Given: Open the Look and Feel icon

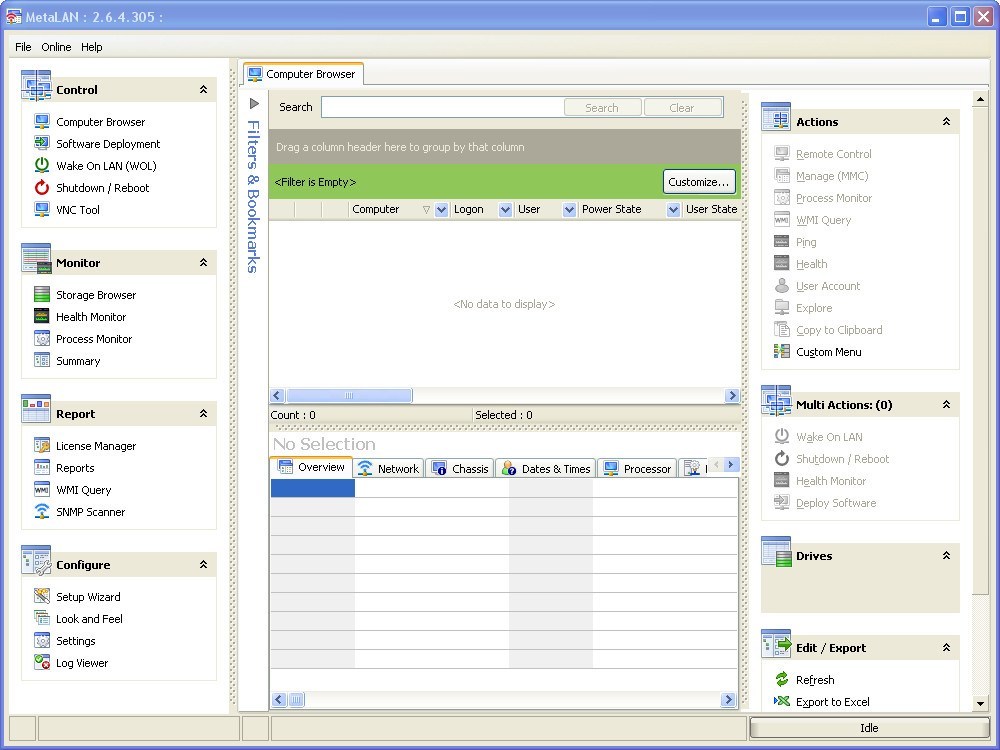Looking at the screenshot, I should 42,619.
